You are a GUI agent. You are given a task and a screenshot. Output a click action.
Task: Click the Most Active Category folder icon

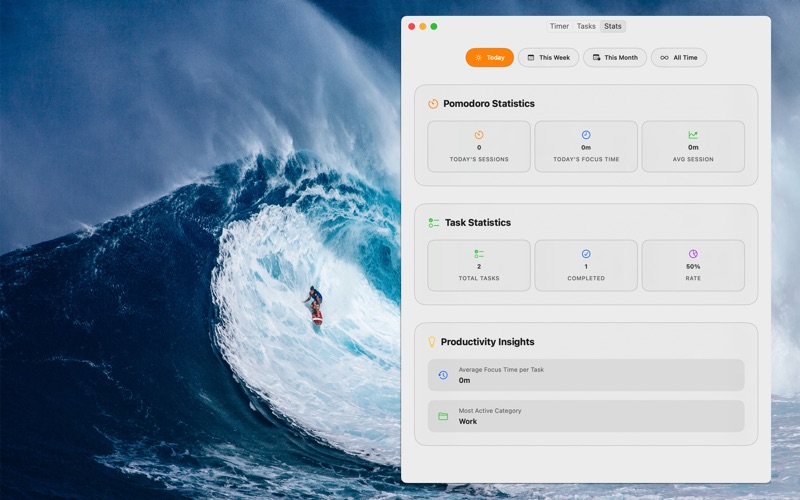[443, 416]
